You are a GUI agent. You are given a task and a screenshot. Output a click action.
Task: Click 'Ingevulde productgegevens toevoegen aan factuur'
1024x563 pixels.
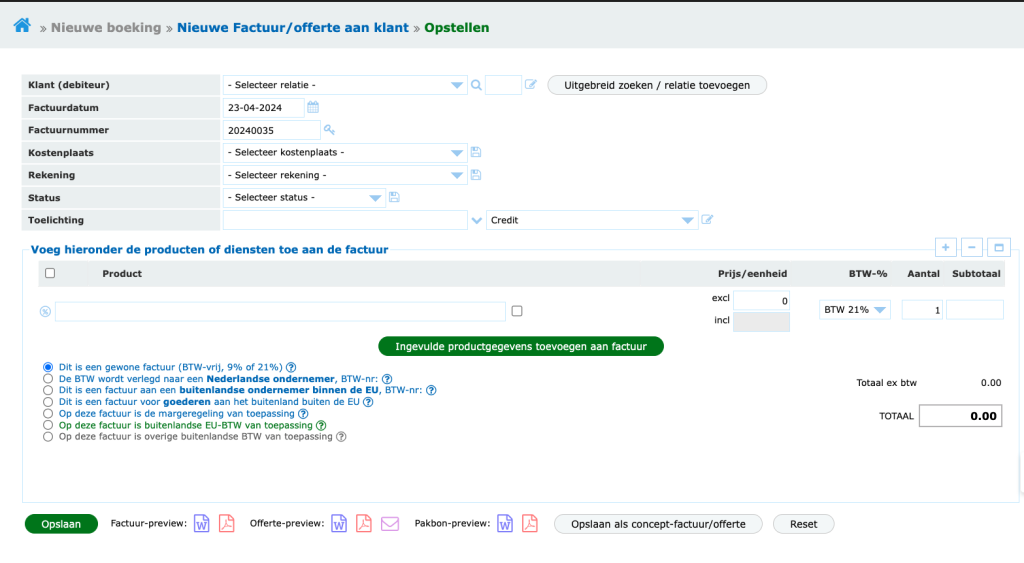point(520,346)
